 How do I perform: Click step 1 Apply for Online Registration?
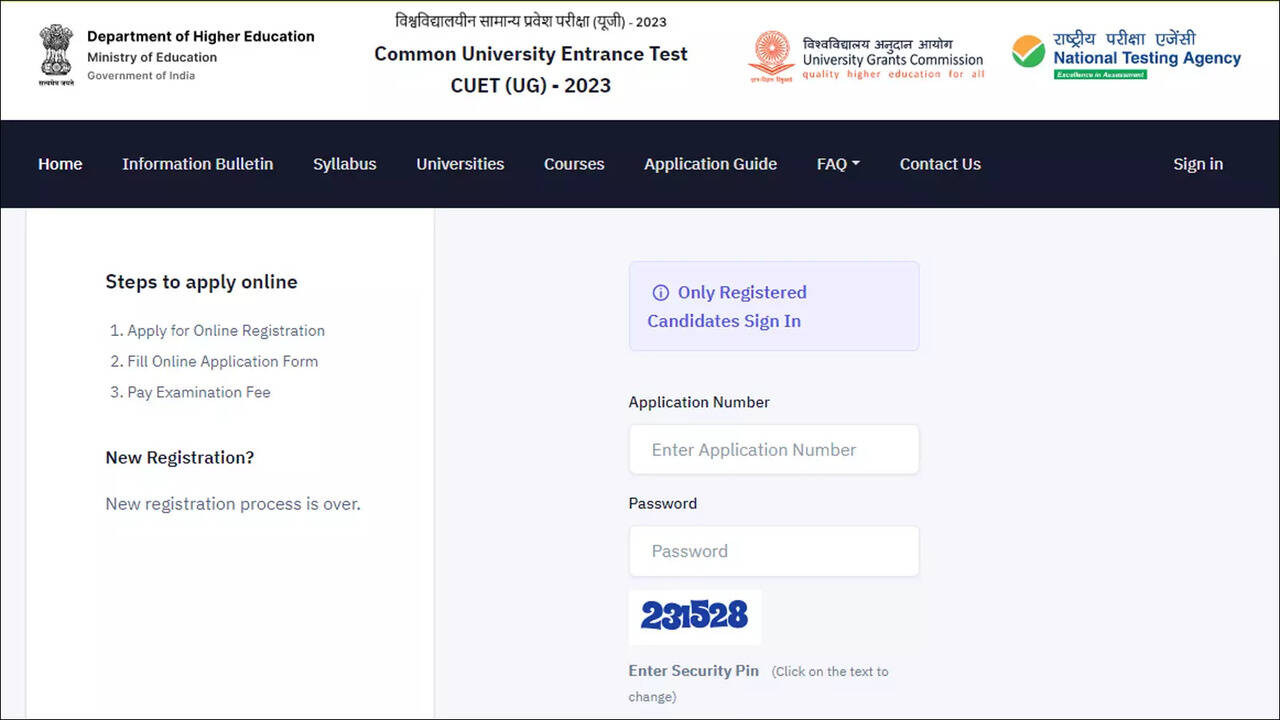217,331
